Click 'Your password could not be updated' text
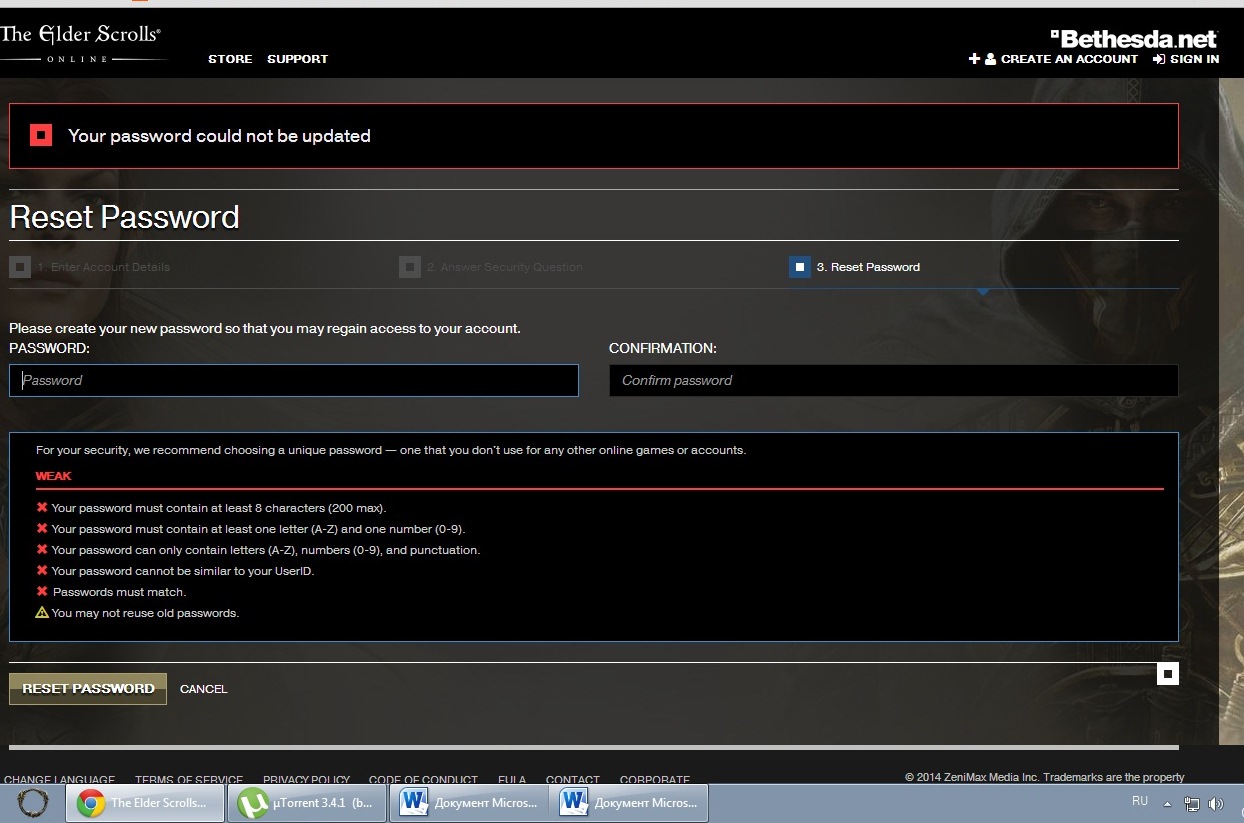1244x823 pixels. pos(219,136)
